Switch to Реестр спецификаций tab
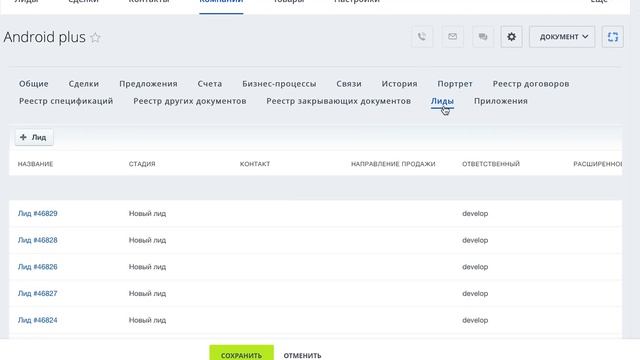This screenshot has width=640, height=360. click(66, 101)
